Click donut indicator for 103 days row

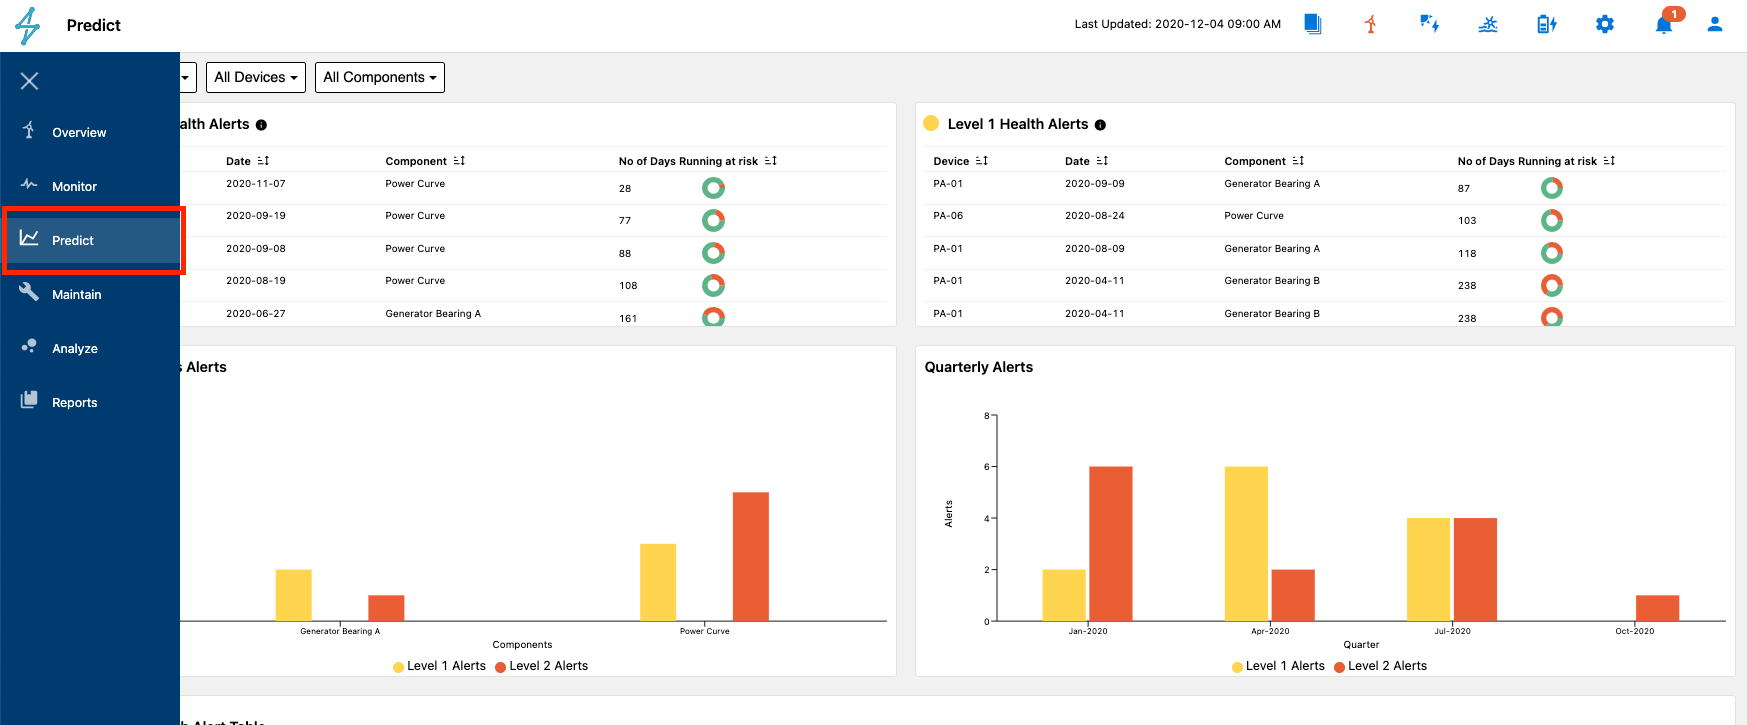pyautogui.click(x=1552, y=220)
